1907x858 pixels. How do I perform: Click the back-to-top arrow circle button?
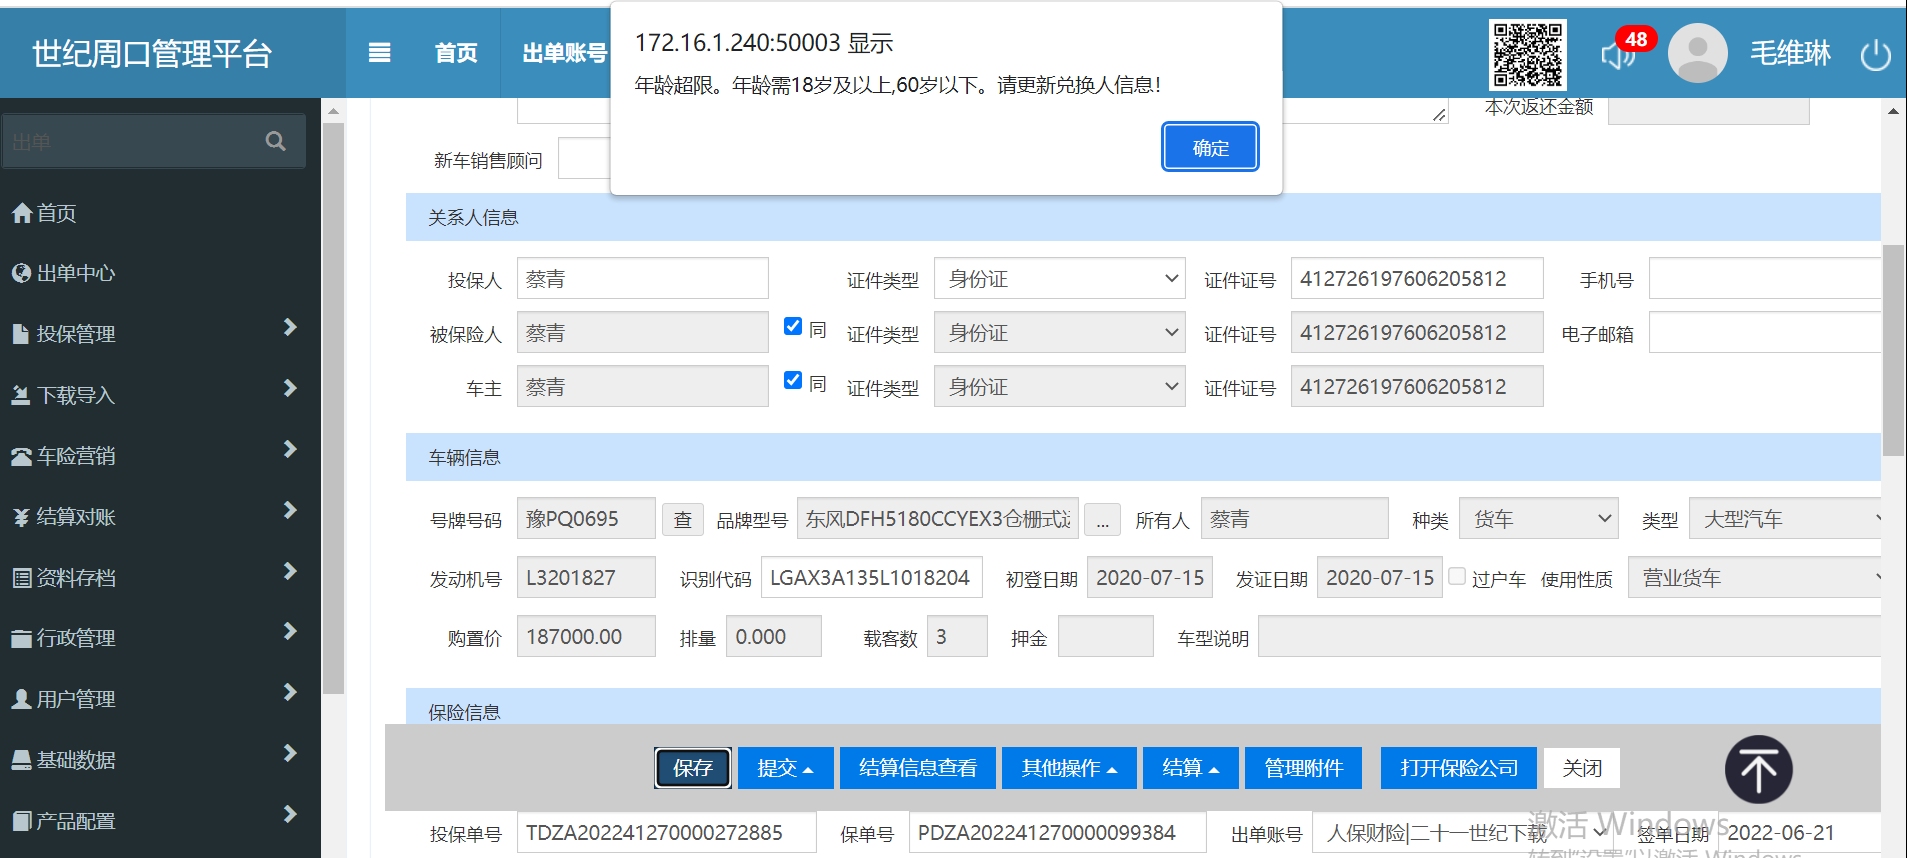1758,770
